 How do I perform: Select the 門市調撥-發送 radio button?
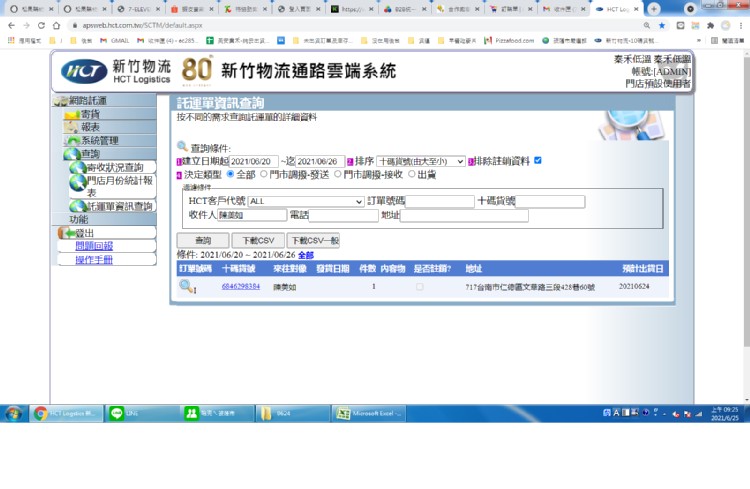pos(264,174)
